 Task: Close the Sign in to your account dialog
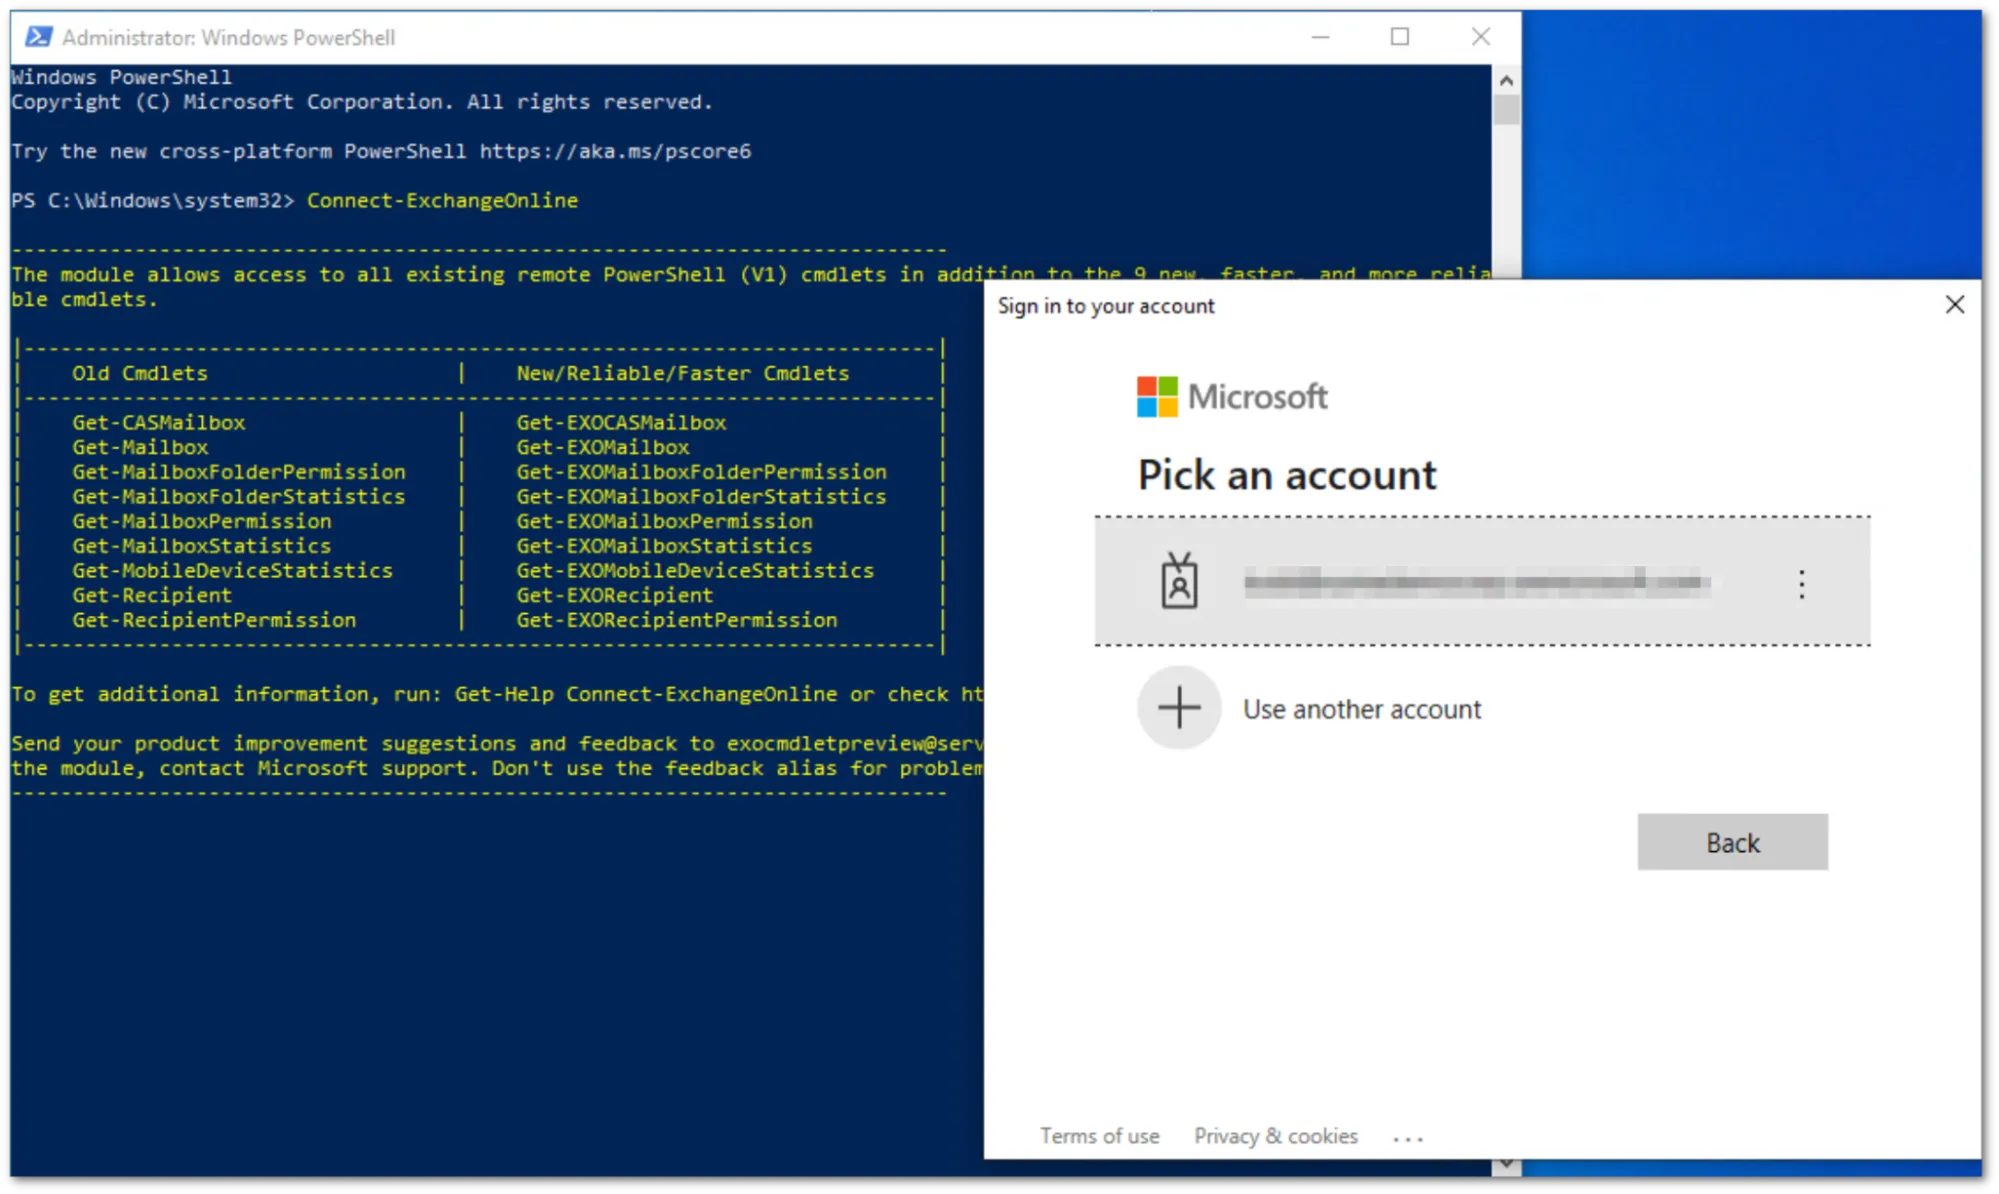point(1955,305)
